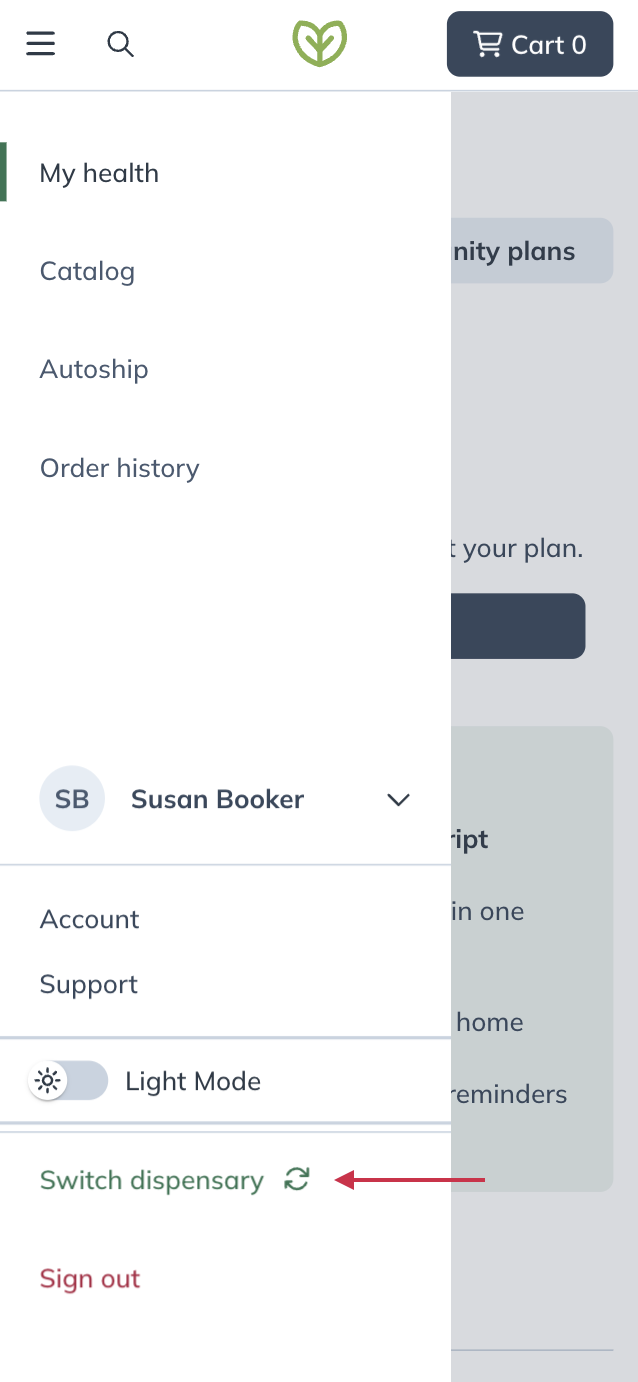Screen dimensions: 638x1382
Task: Click the dimmed community plans tab
Action: tap(531, 251)
